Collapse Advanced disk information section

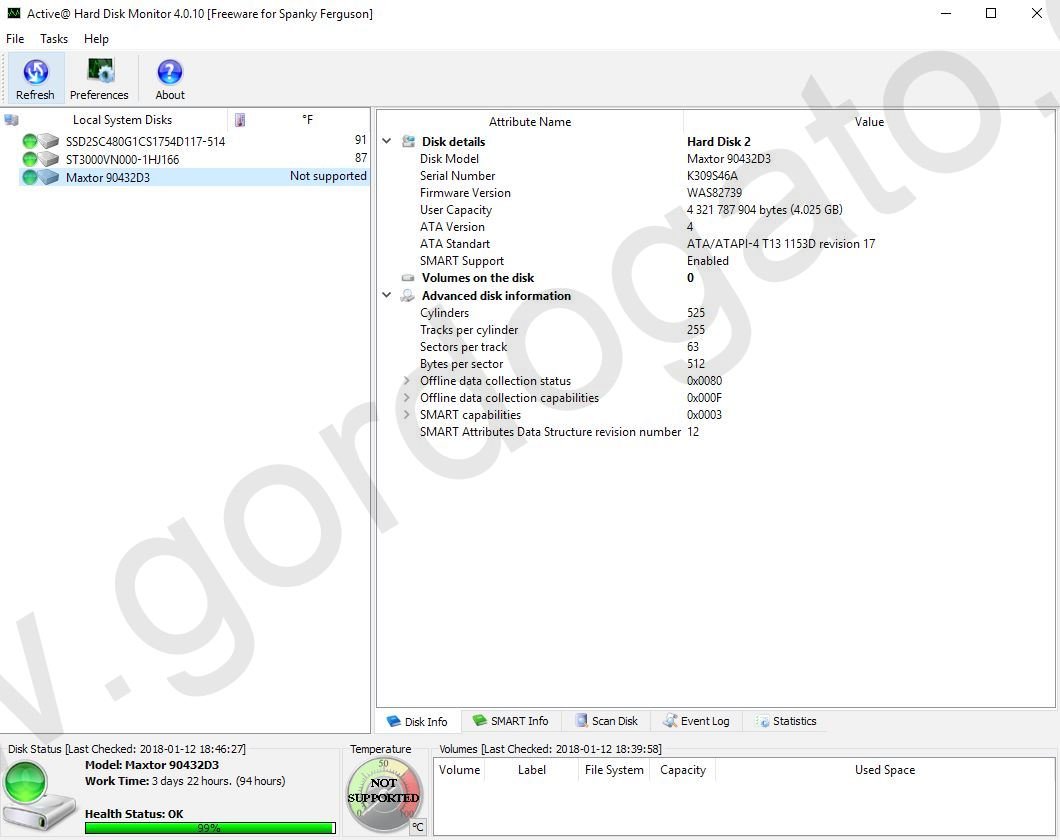tap(387, 296)
